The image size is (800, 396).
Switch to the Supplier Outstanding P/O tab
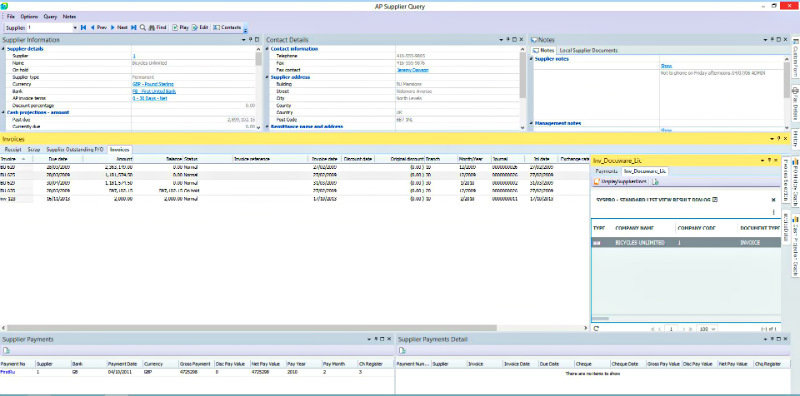74,150
